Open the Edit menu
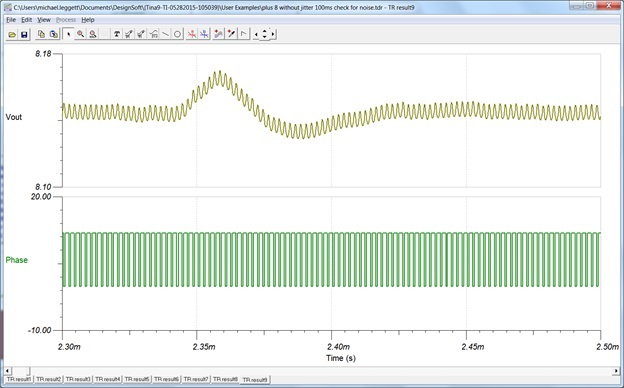 pos(26,19)
